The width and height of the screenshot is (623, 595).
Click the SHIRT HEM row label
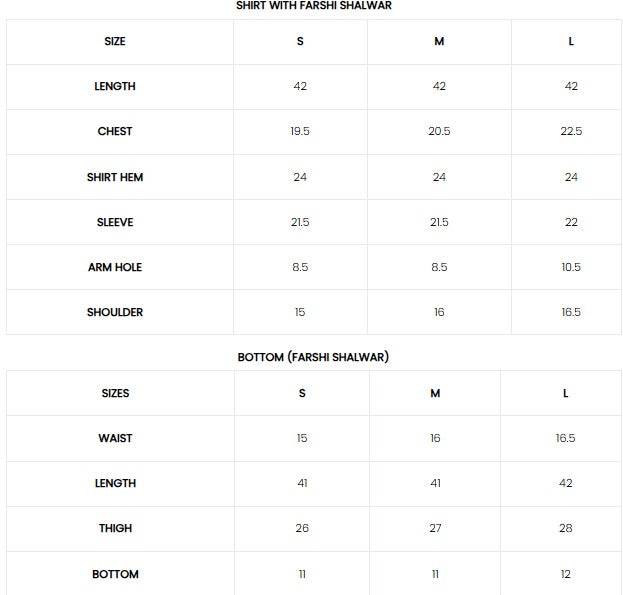[115, 177]
